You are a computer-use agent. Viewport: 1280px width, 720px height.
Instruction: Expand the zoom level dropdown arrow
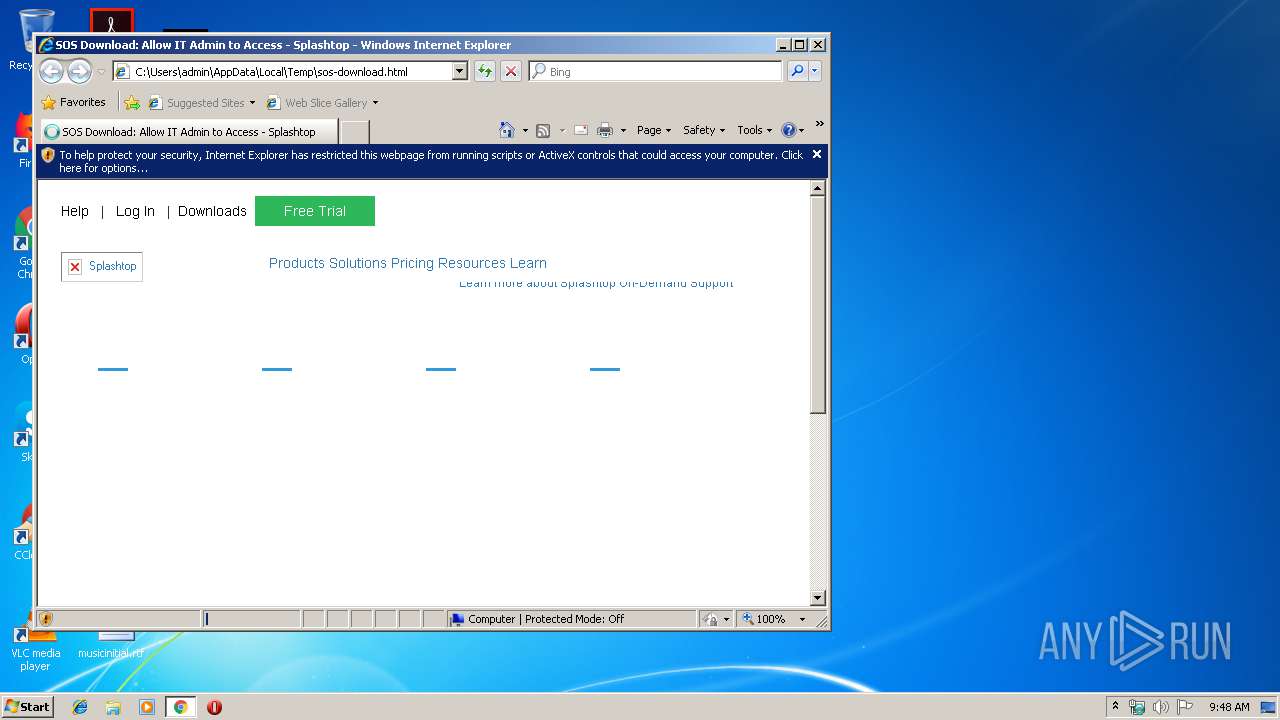802,619
